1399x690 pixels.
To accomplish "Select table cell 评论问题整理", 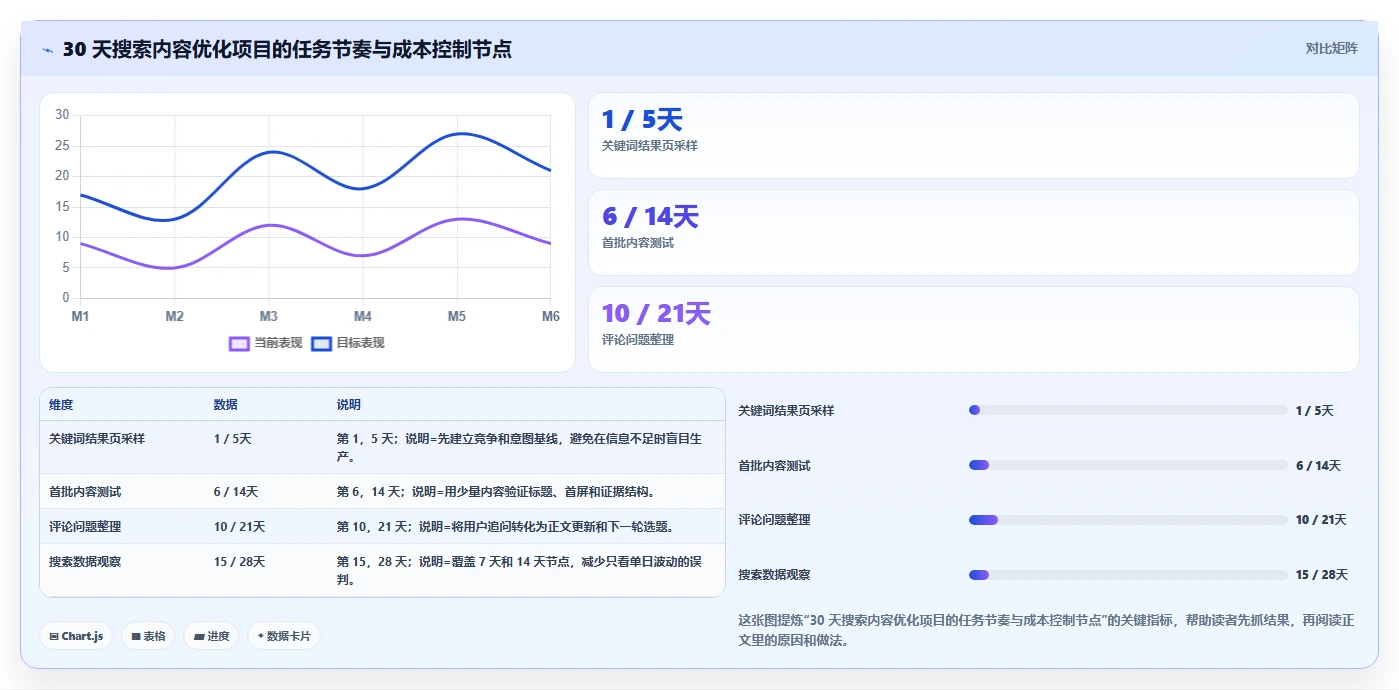I will 85,527.
